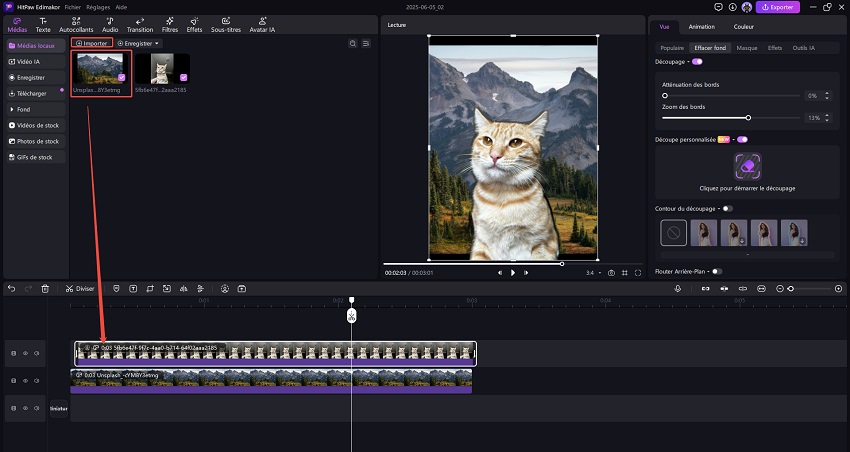Open the Enregistrer dropdown above media list
Image resolution: width=850 pixels, height=452 pixels.
pos(139,43)
